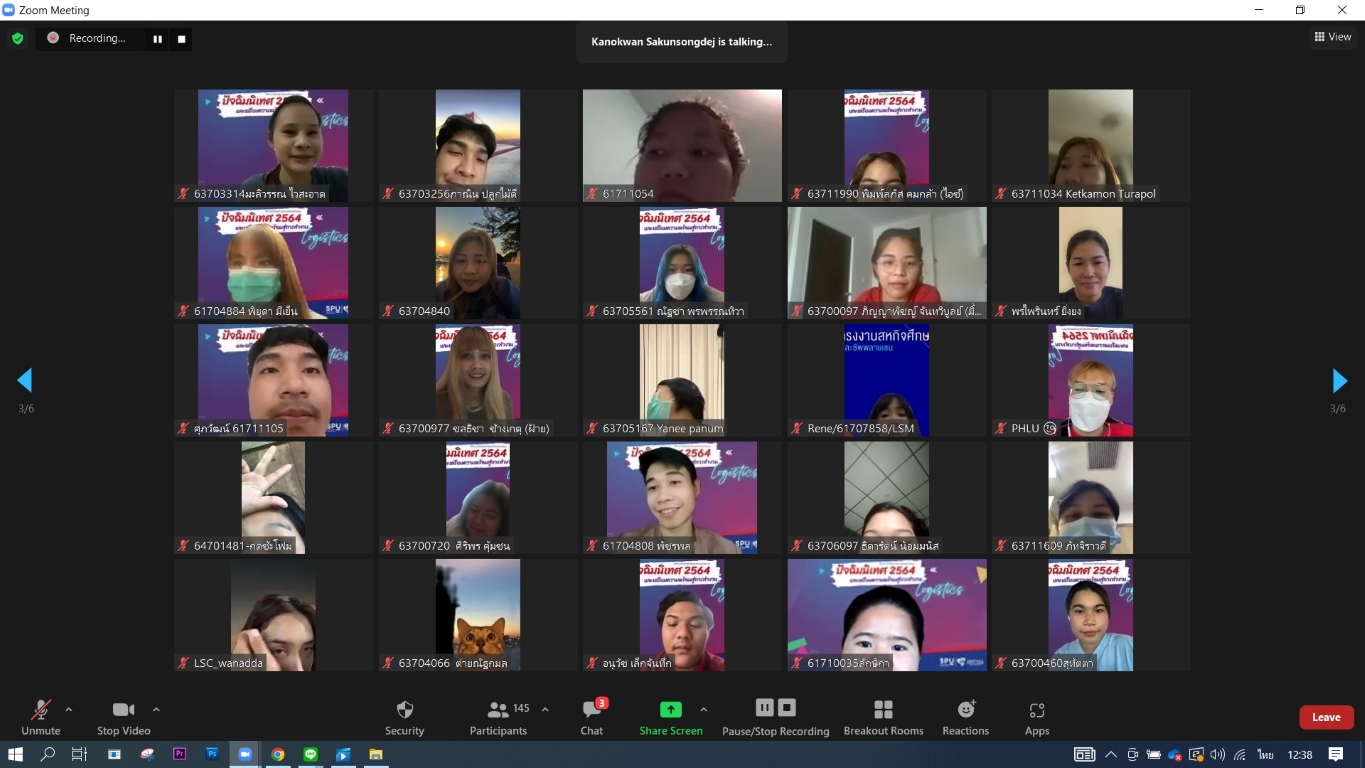Open video options arrow next to Stop Video
The height and width of the screenshot is (768, 1365).
click(x=156, y=710)
